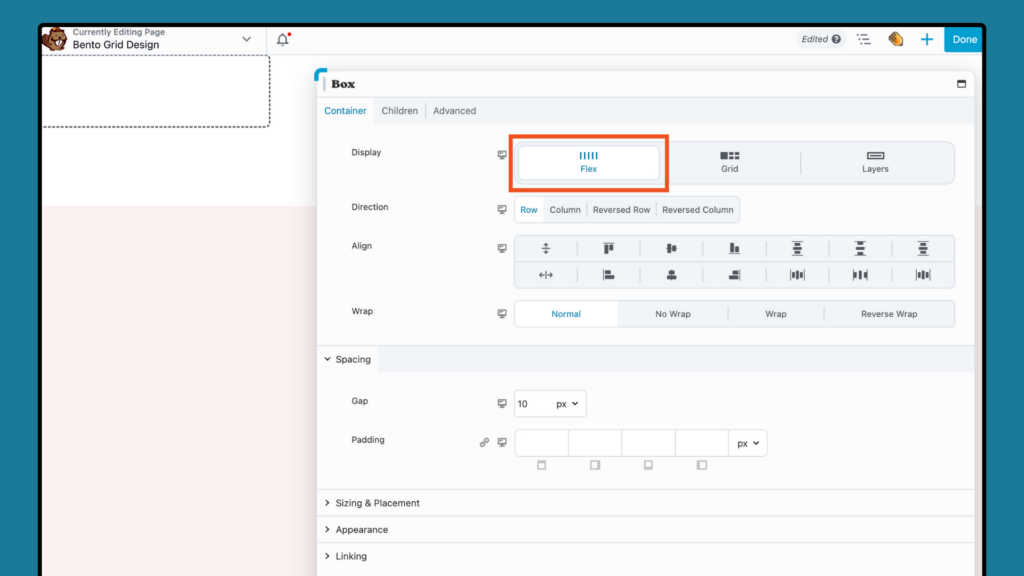This screenshot has width=1024, height=576.
Task: Click the notification bell icon
Action: (x=282, y=37)
